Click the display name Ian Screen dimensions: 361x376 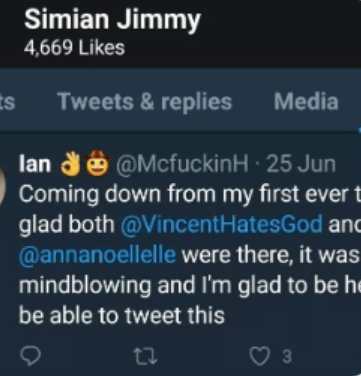point(35,164)
